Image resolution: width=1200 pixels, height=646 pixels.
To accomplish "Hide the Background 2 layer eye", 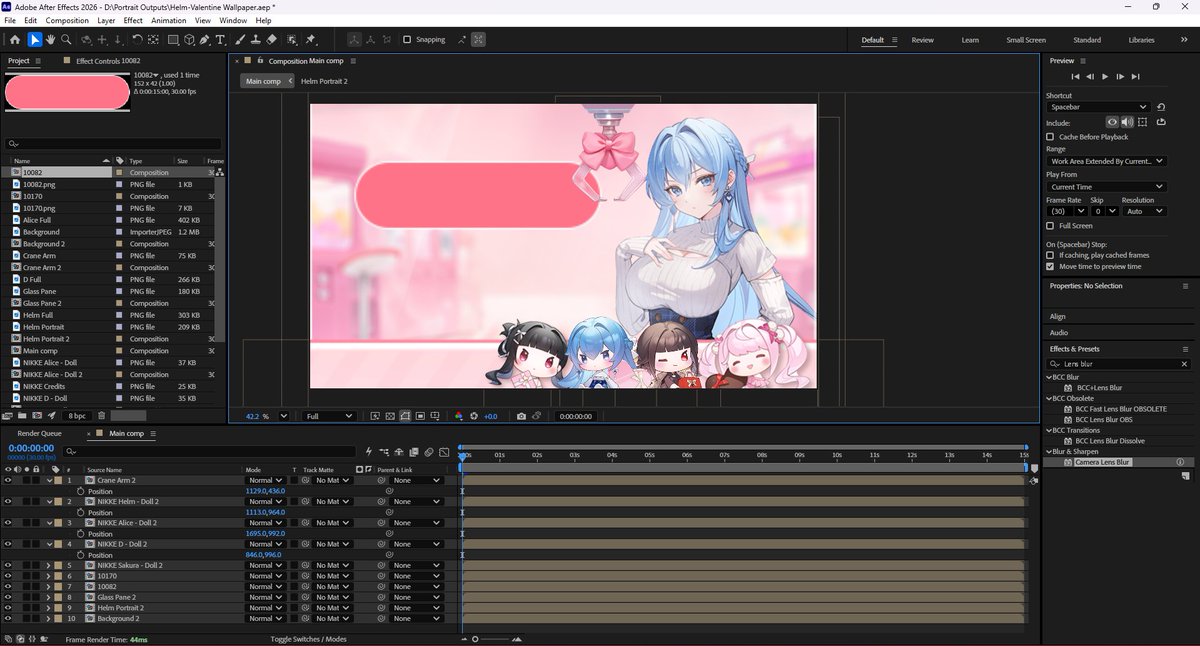I will coord(8,619).
